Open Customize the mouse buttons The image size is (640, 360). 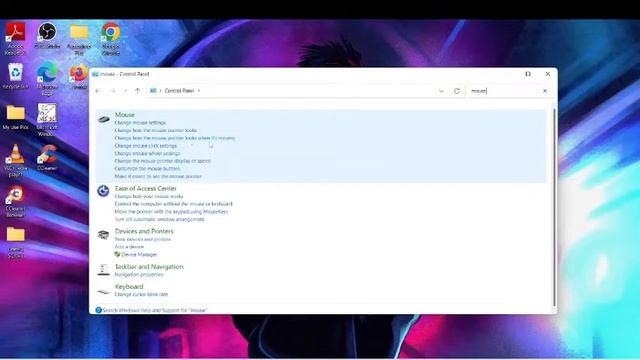tap(147, 169)
